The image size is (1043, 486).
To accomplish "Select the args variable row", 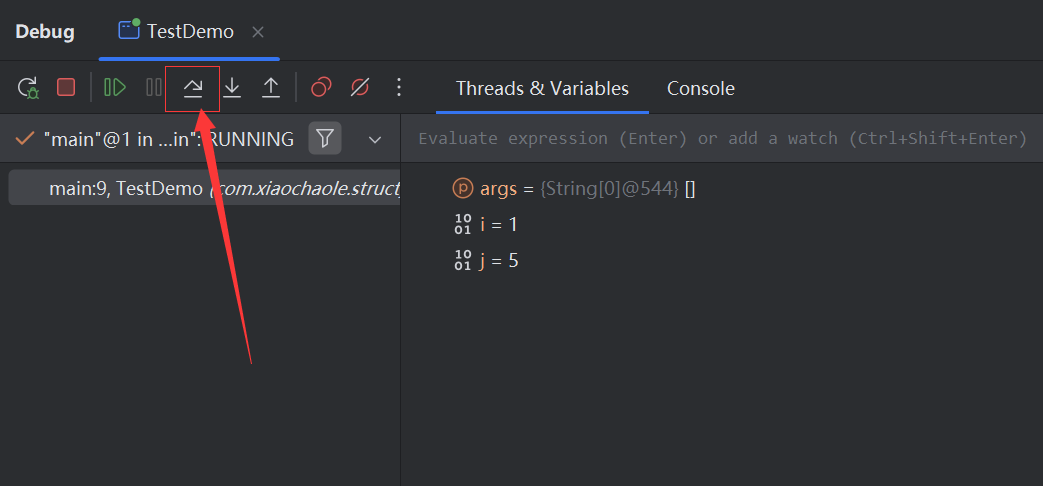I will [574, 188].
